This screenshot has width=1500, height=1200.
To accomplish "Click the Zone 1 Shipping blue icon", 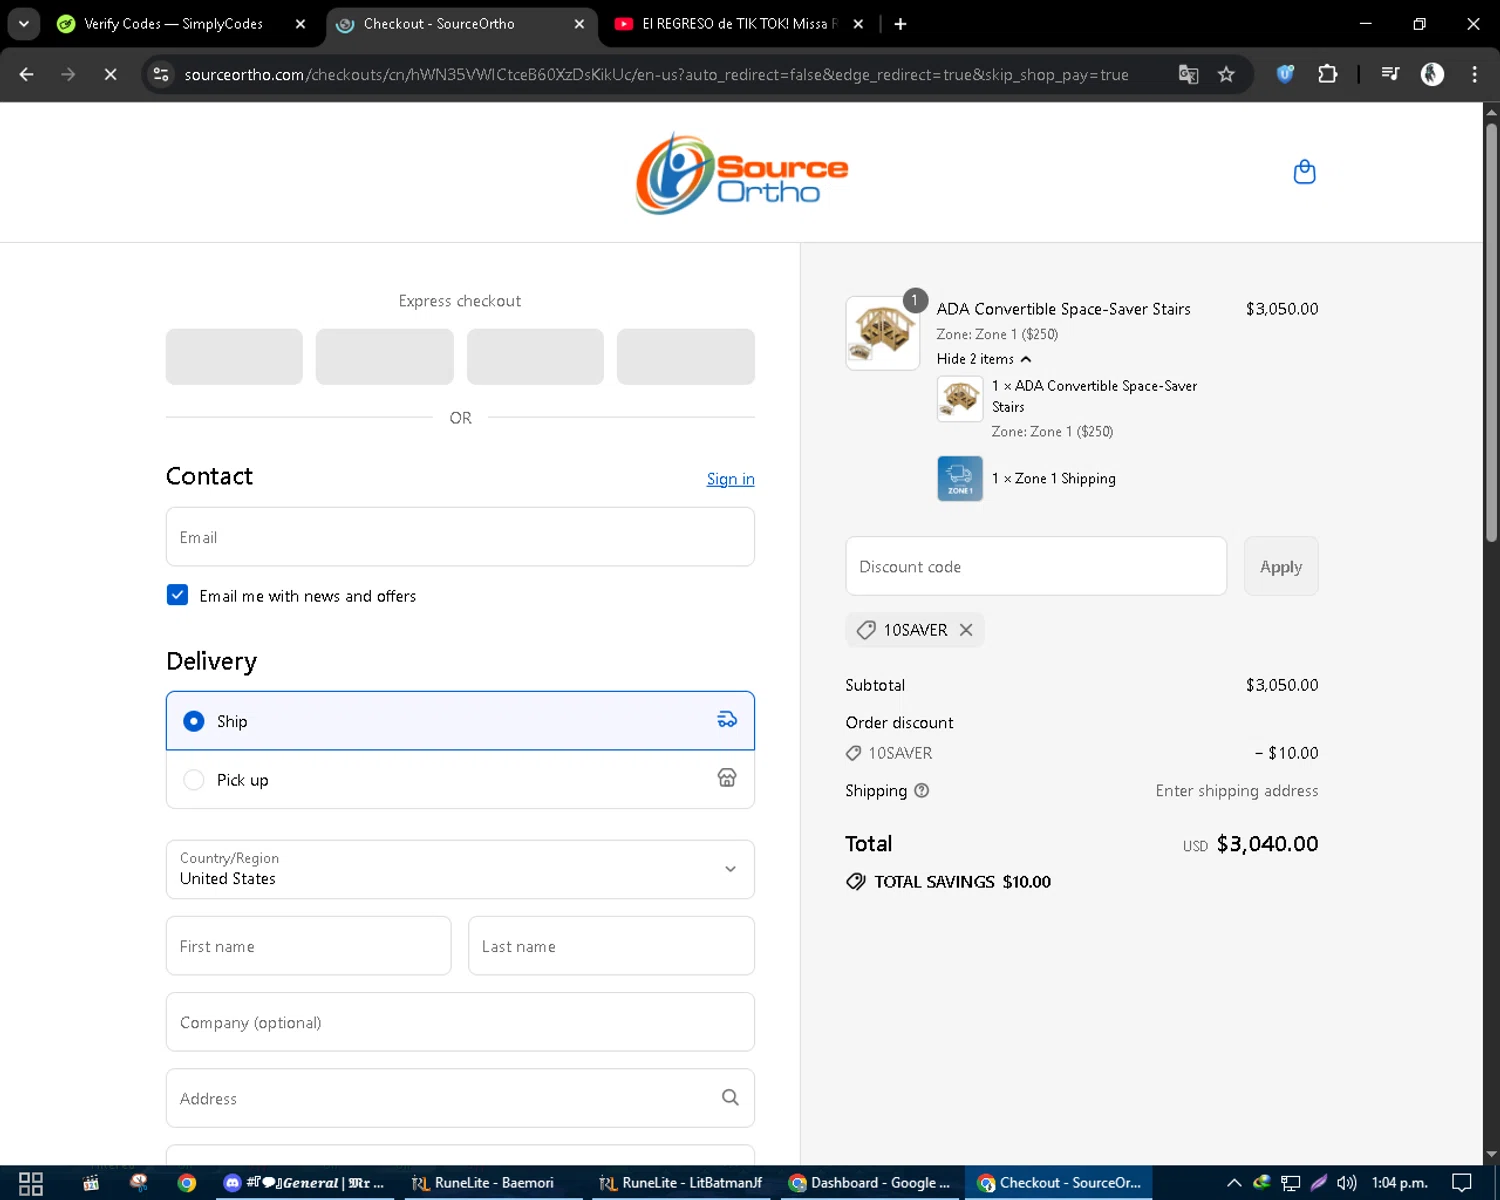I will [959, 478].
